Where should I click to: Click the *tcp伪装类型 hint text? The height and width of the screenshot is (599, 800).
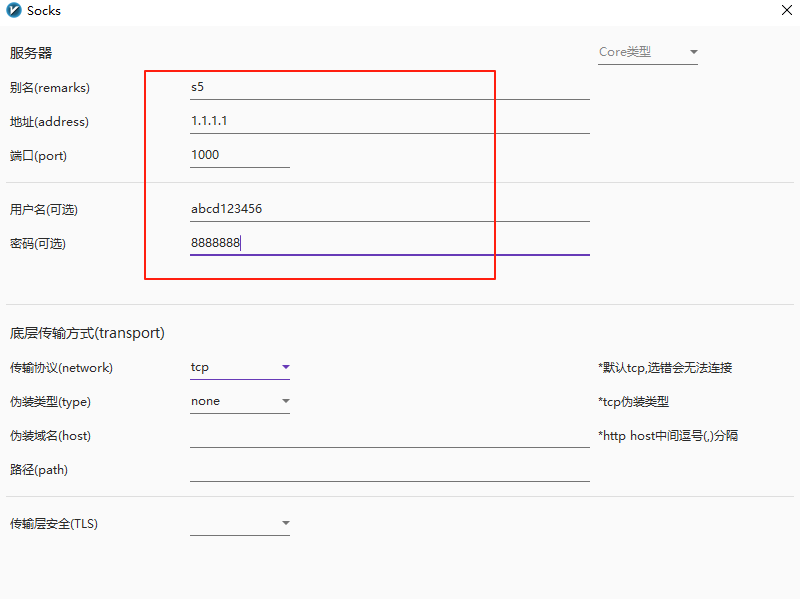coord(633,402)
